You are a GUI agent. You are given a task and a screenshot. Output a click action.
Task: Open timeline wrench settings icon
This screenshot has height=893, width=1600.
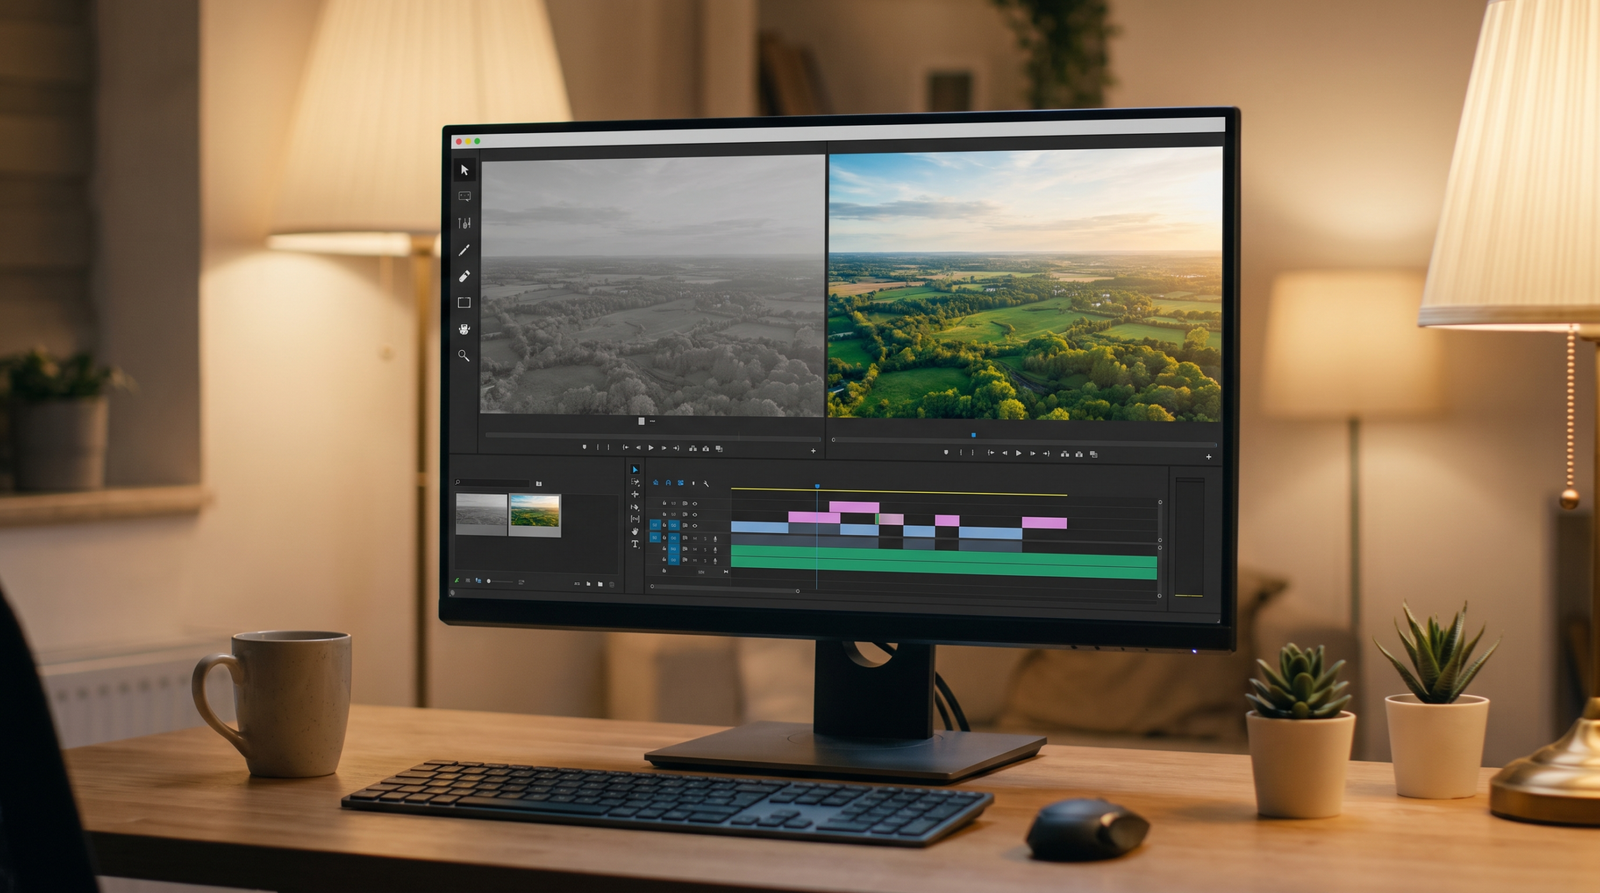[706, 484]
